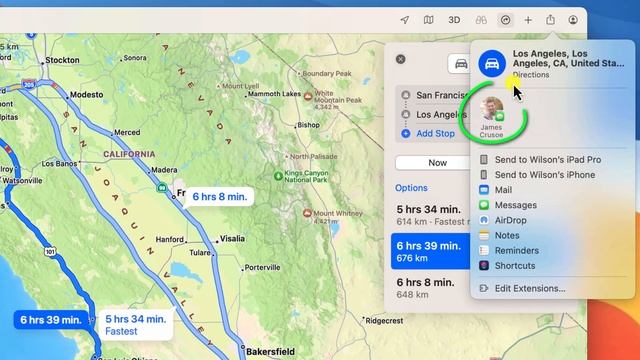Choose Send to Wilson's iPhone
Viewport: 640px width, 360px height.
click(x=545, y=175)
